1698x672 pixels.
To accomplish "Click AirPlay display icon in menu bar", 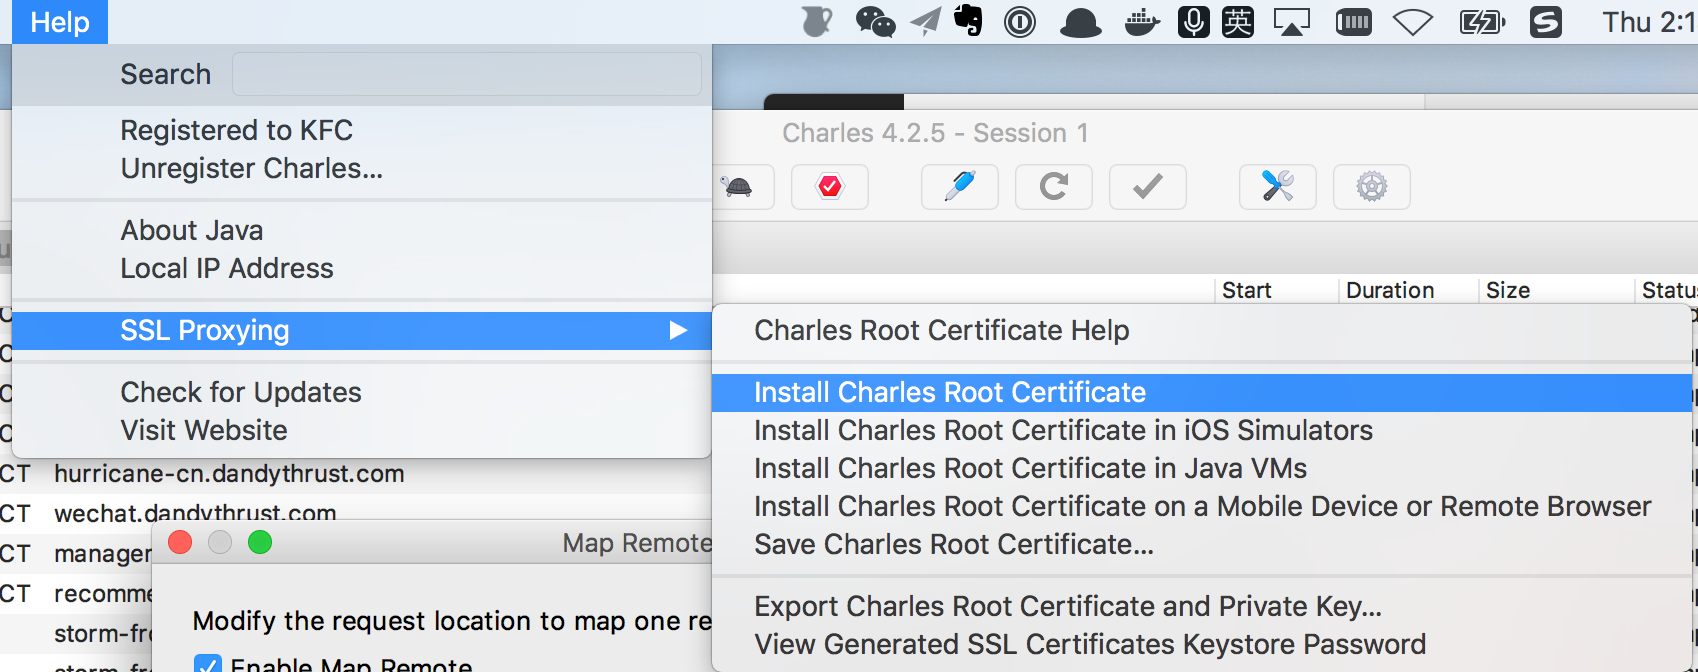I will (x=1291, y=22).
